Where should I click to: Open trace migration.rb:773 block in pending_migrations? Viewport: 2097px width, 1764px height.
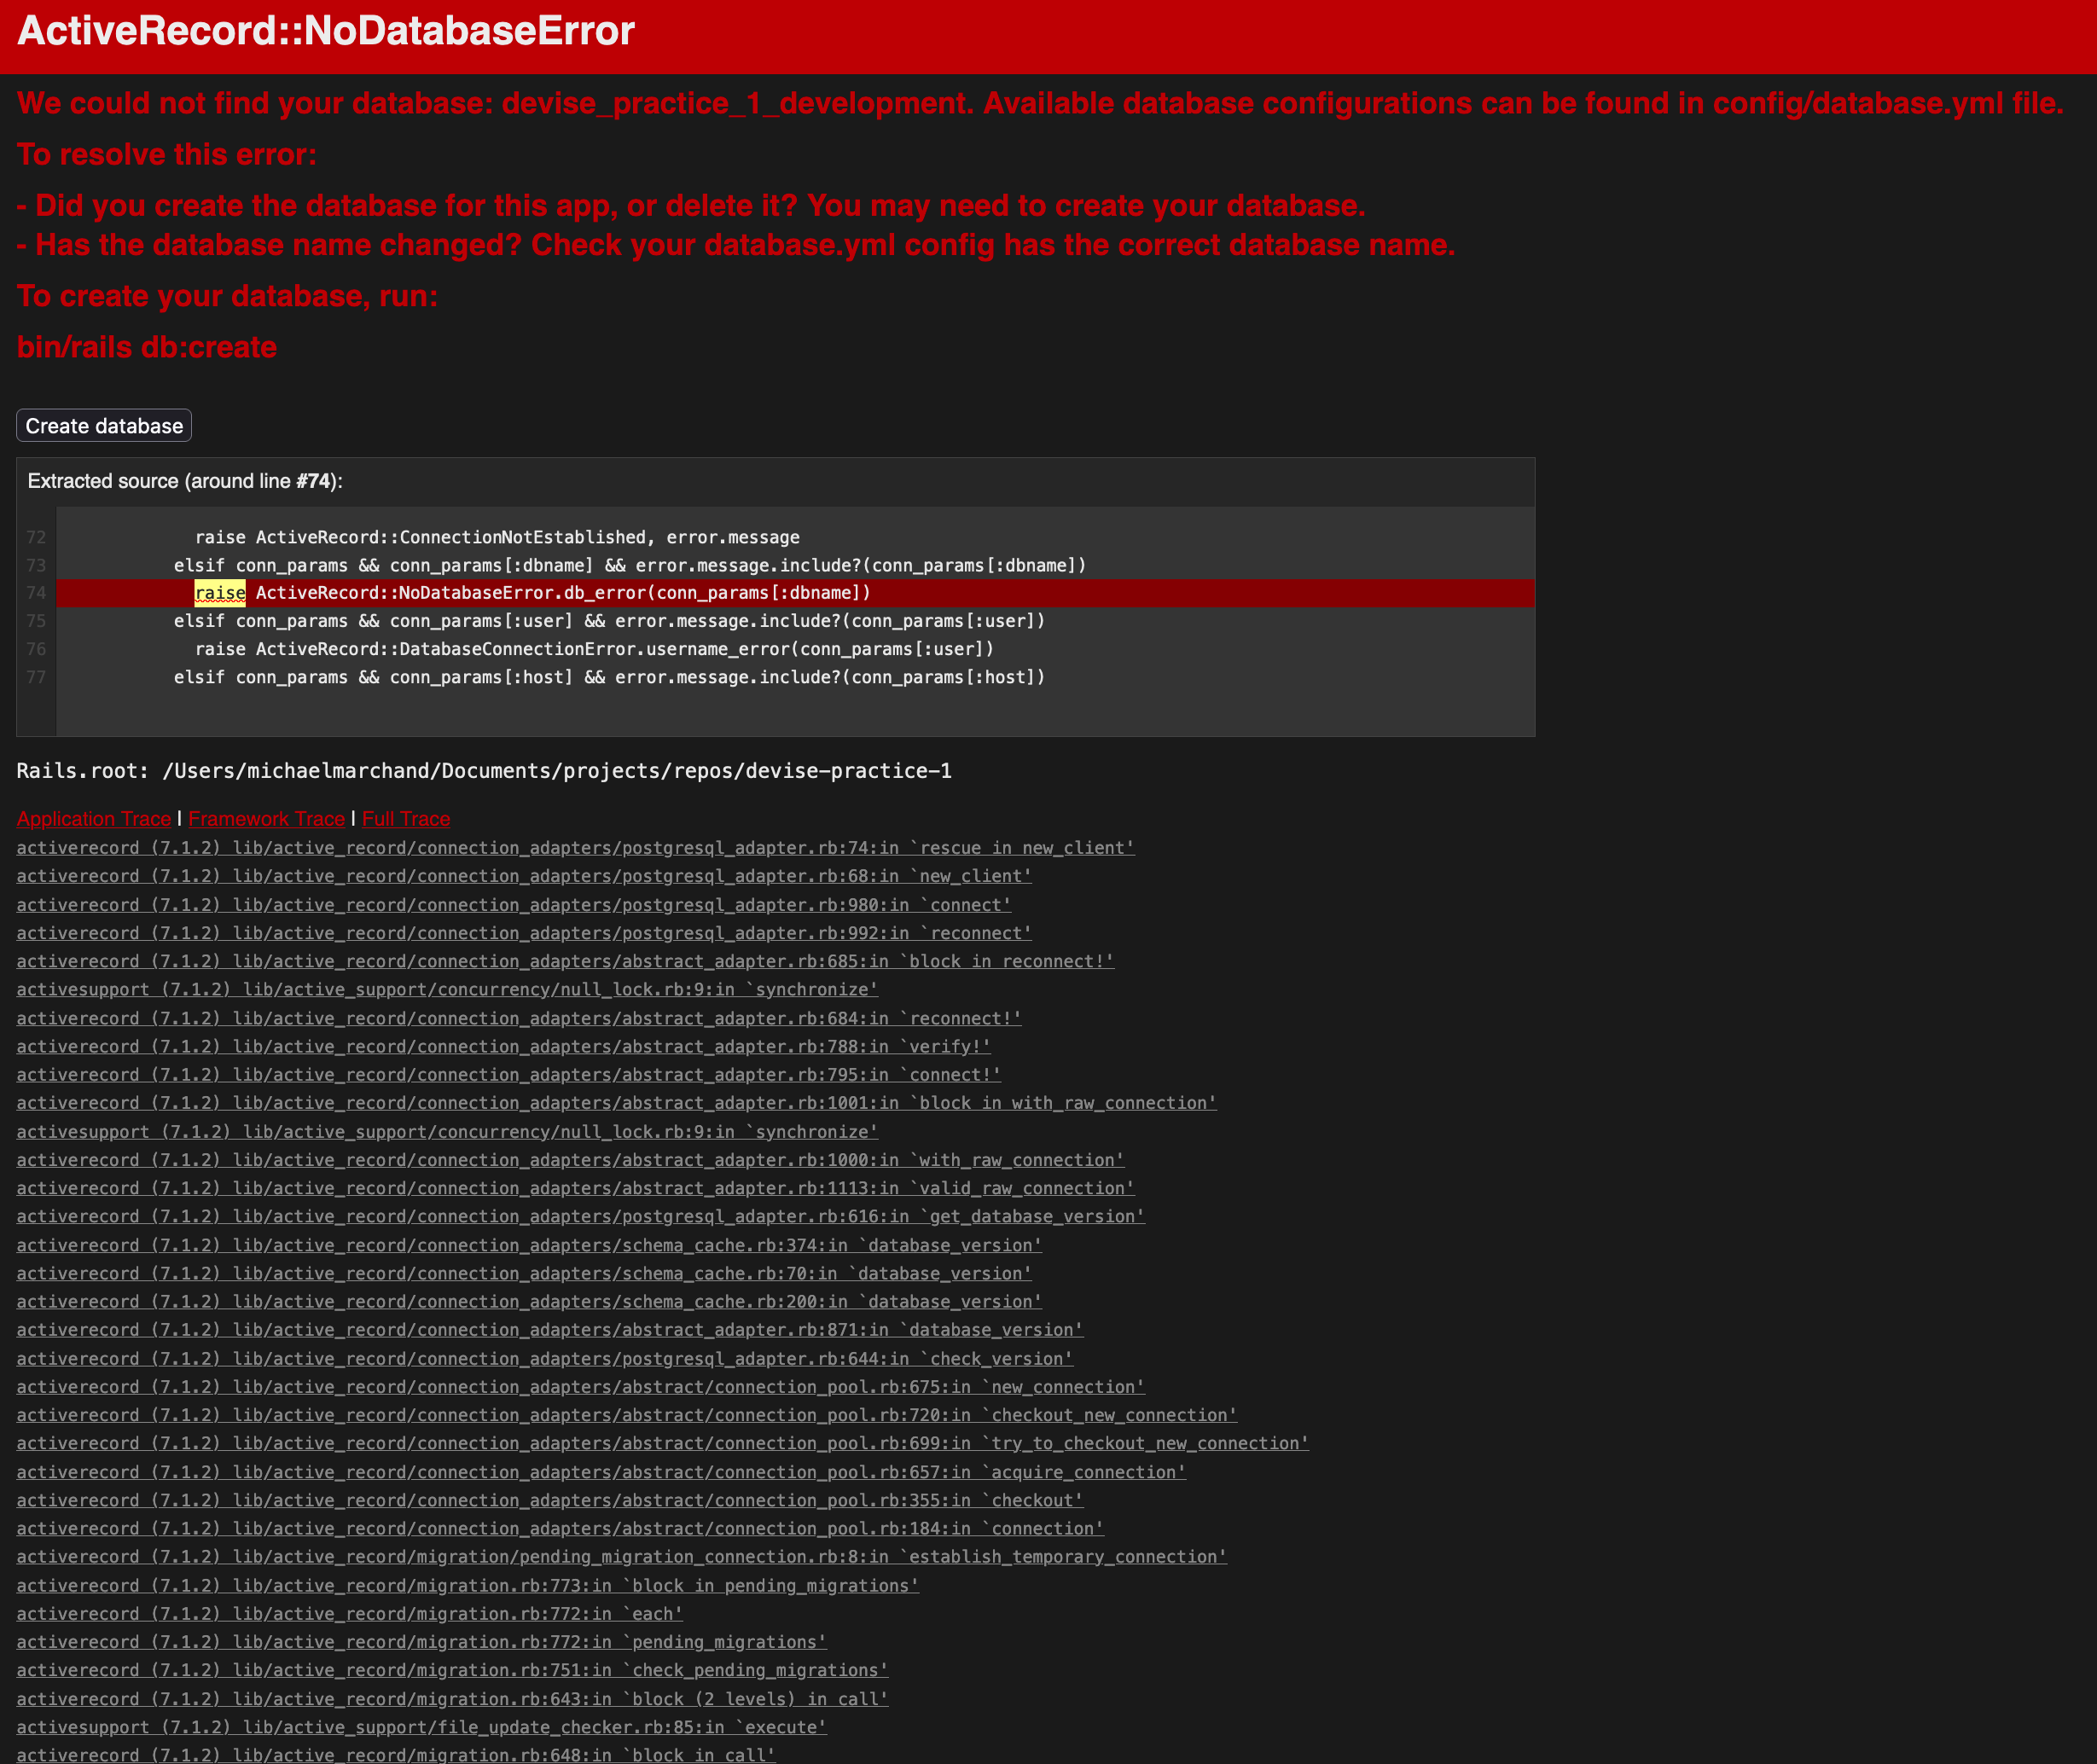click(468, 1586)
